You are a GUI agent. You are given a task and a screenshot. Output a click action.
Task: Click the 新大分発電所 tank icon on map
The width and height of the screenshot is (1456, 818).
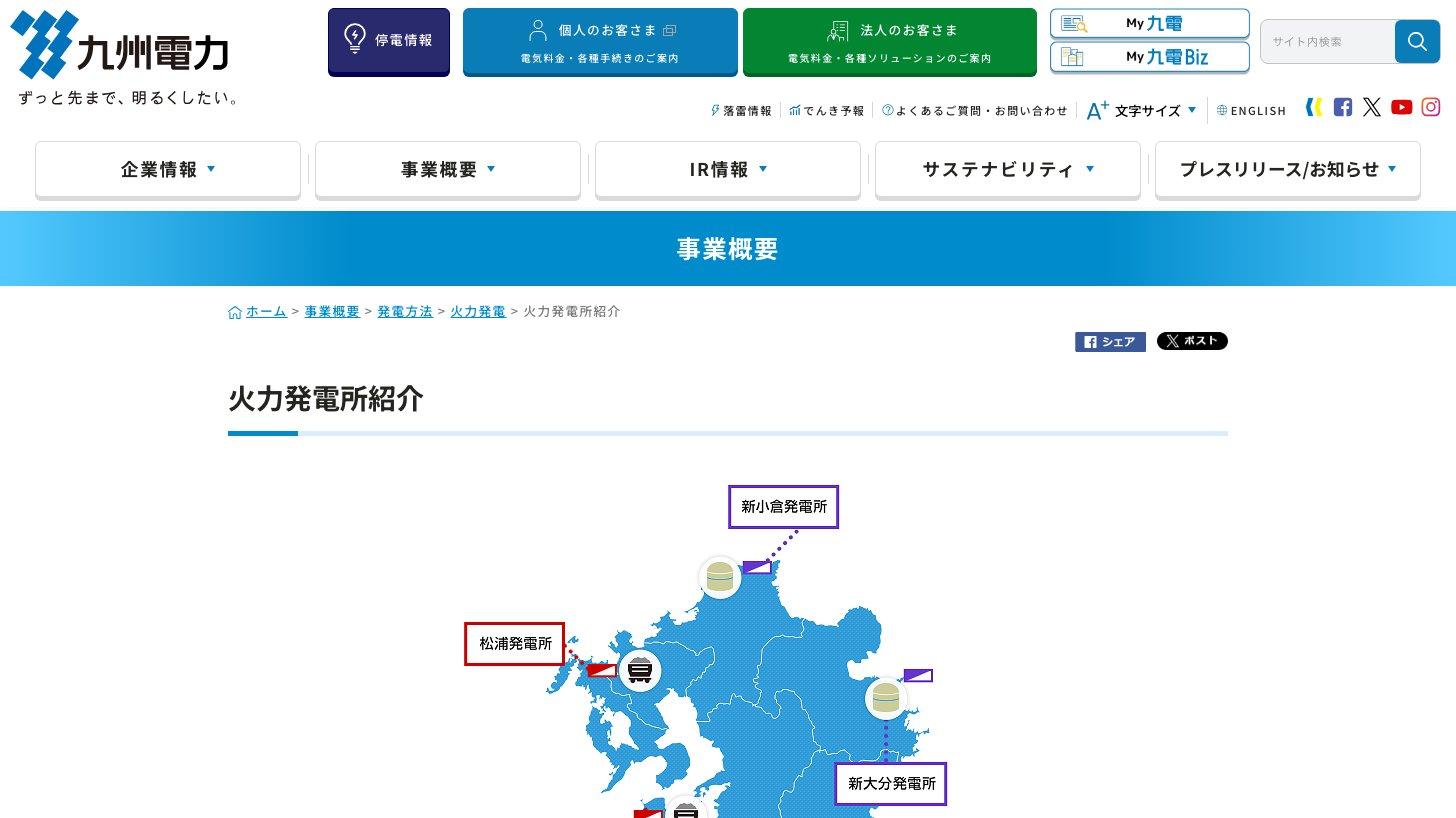coord(886,697)
